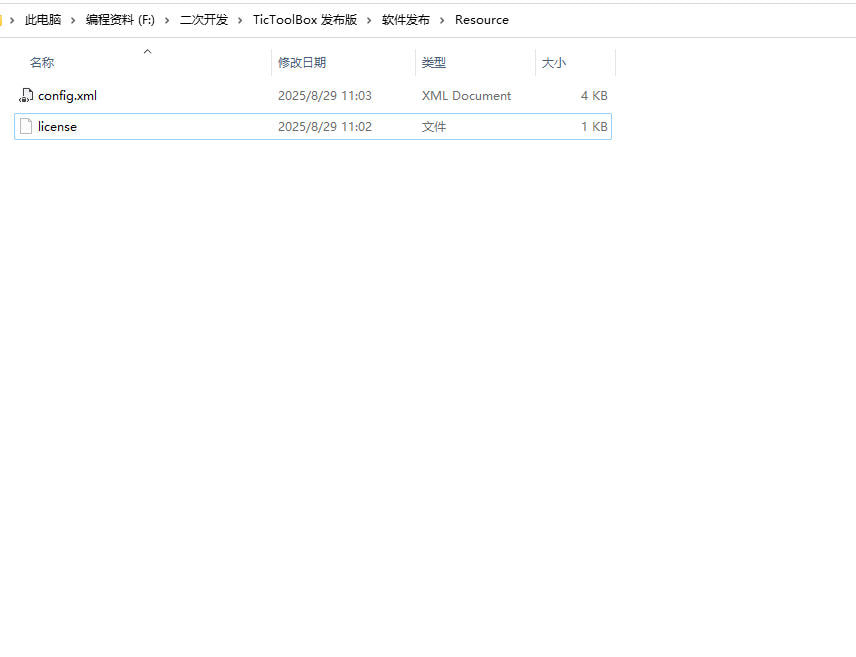The height and width of the screenshot is (657, 856).
Task: Go to 编程资料 (F:) drive in address bar
Action: [x=120, y=20]
